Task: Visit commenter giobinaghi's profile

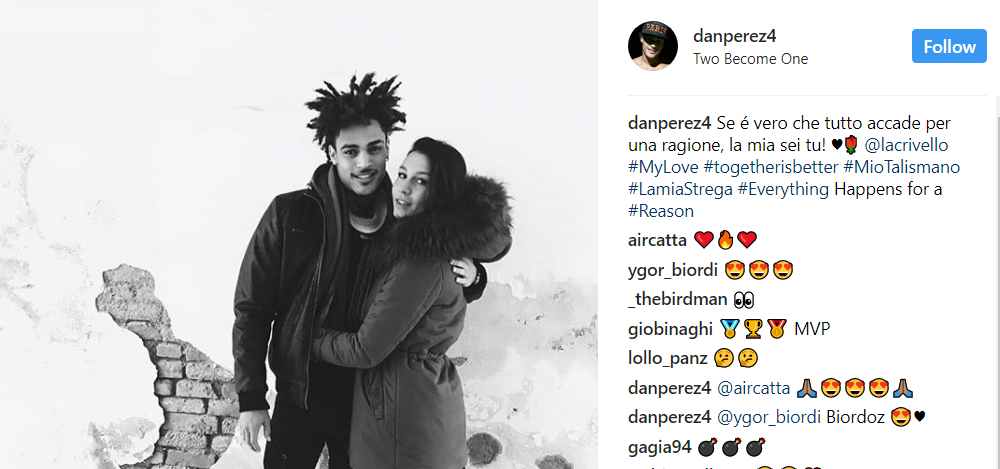Action: [x=670, y=329]
